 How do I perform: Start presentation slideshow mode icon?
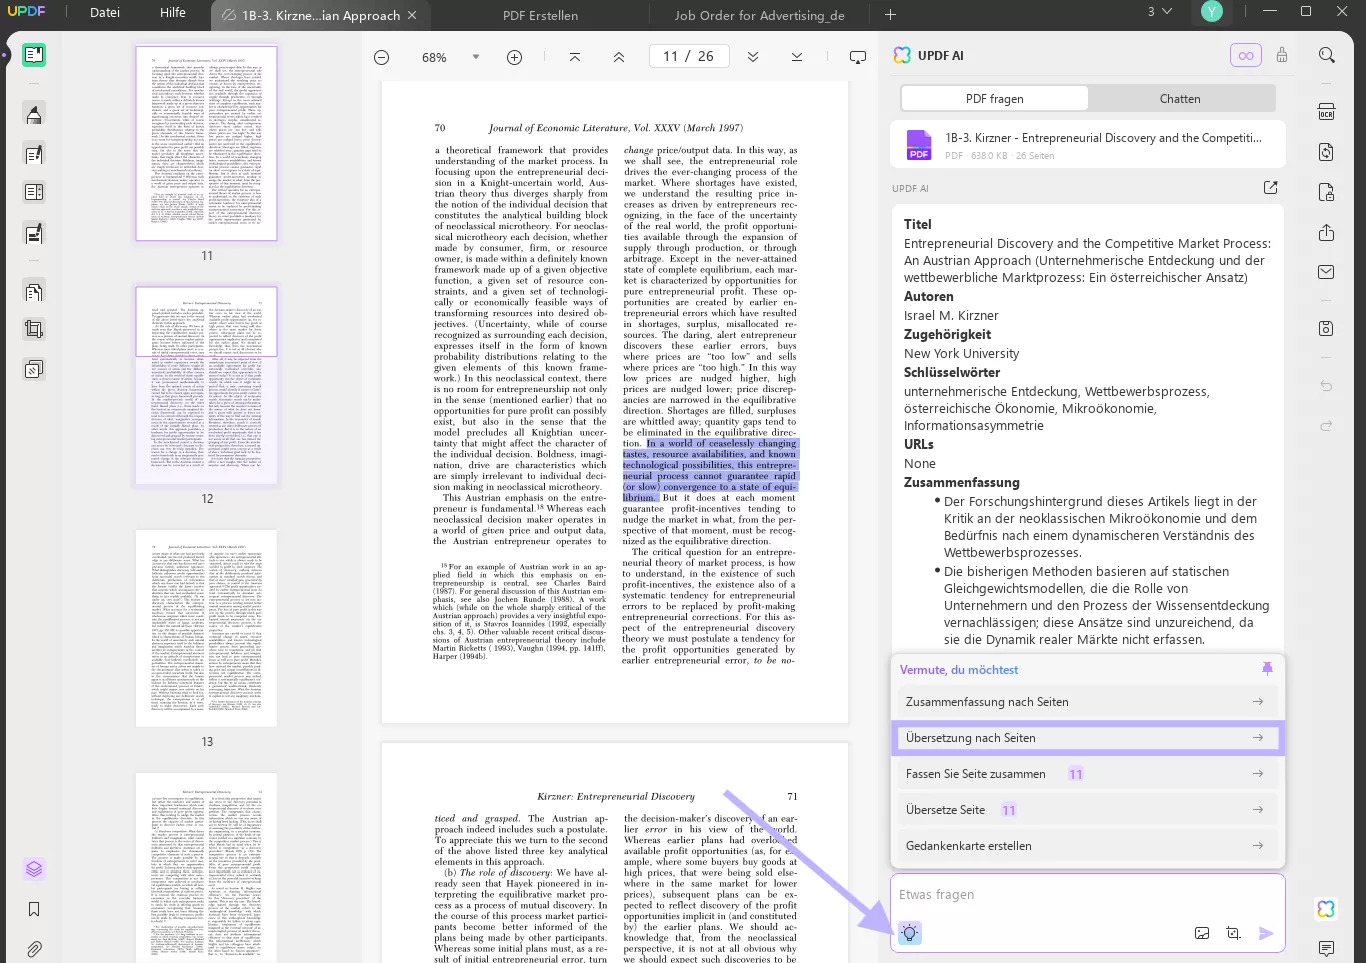click(857, 57)
